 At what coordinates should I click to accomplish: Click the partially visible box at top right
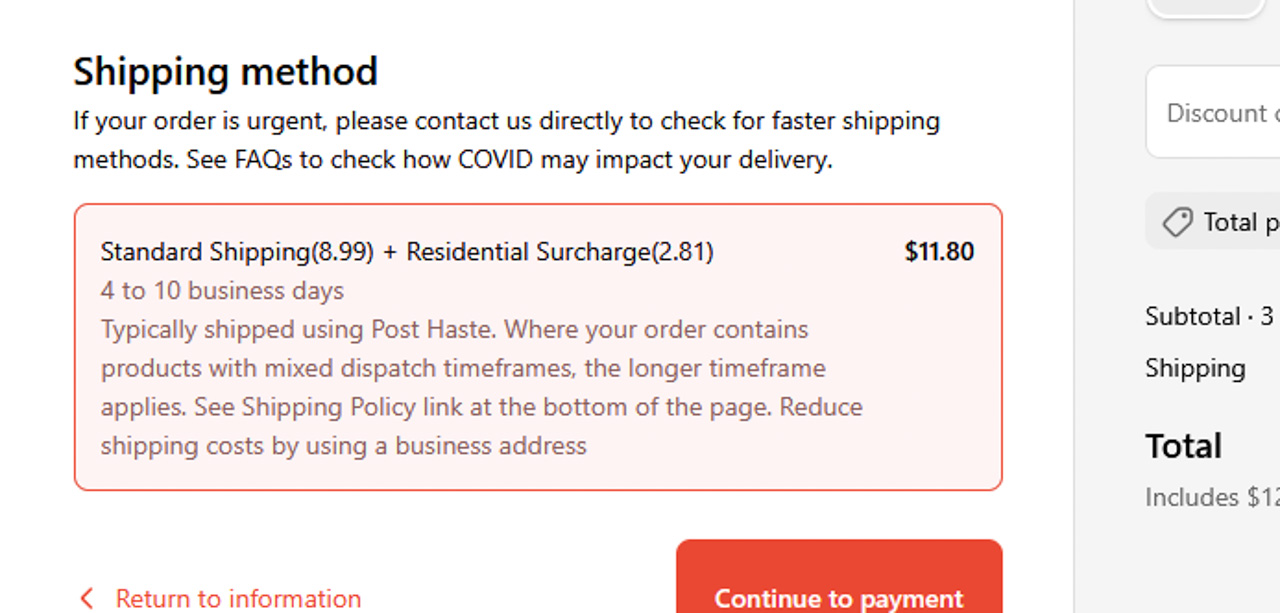(1205, 8)
